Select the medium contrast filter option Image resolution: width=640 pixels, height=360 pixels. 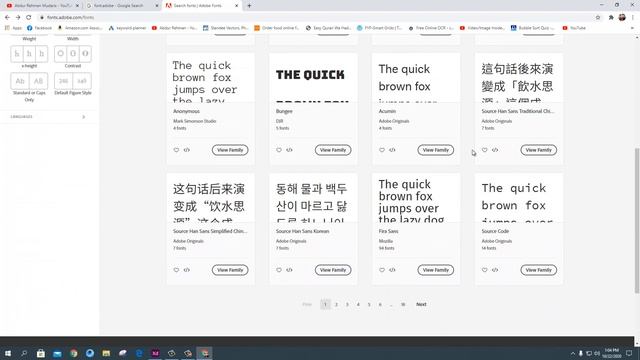[73, 54]
